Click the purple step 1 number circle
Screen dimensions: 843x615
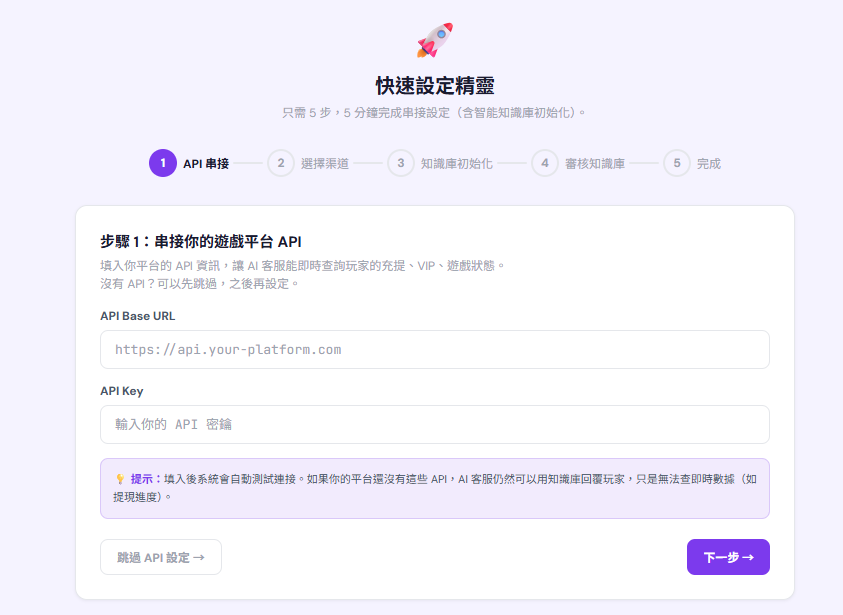(162, 163)
